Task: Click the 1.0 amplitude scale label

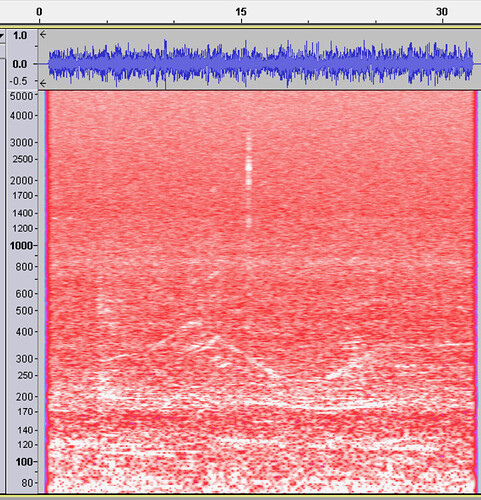Action: (x=20, y=35)
